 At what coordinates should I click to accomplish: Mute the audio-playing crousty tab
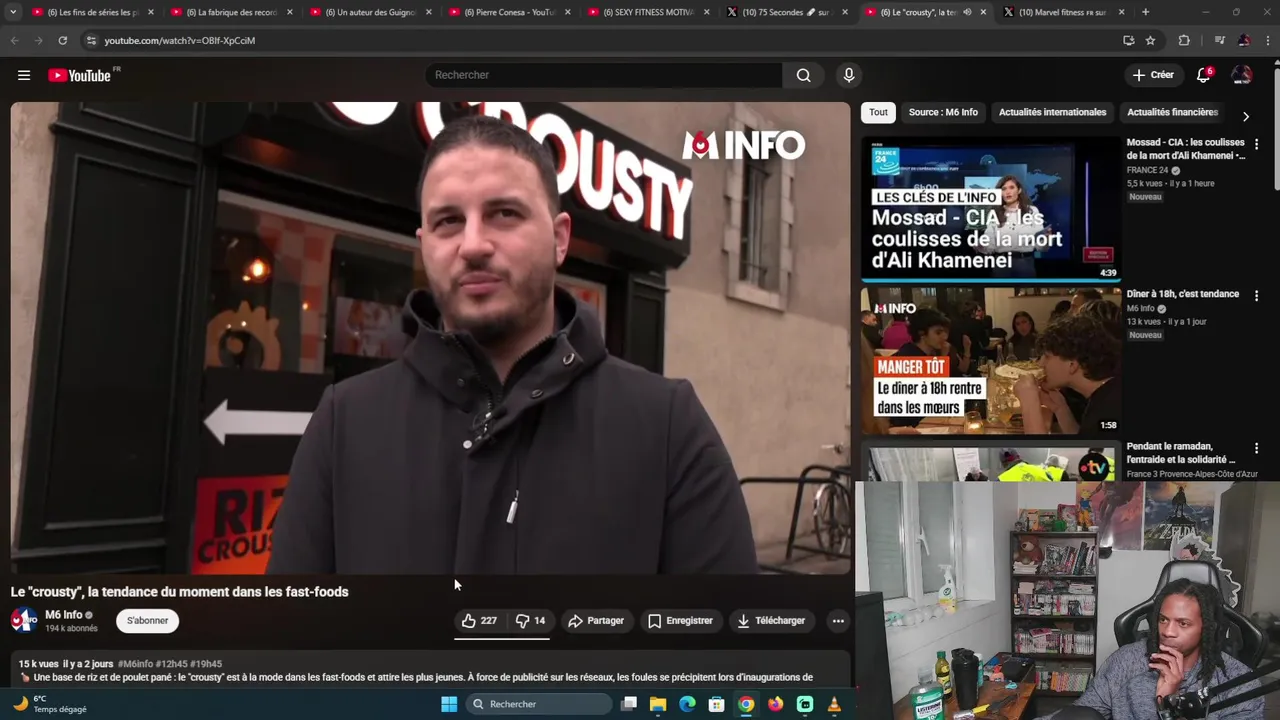point(967,12)
